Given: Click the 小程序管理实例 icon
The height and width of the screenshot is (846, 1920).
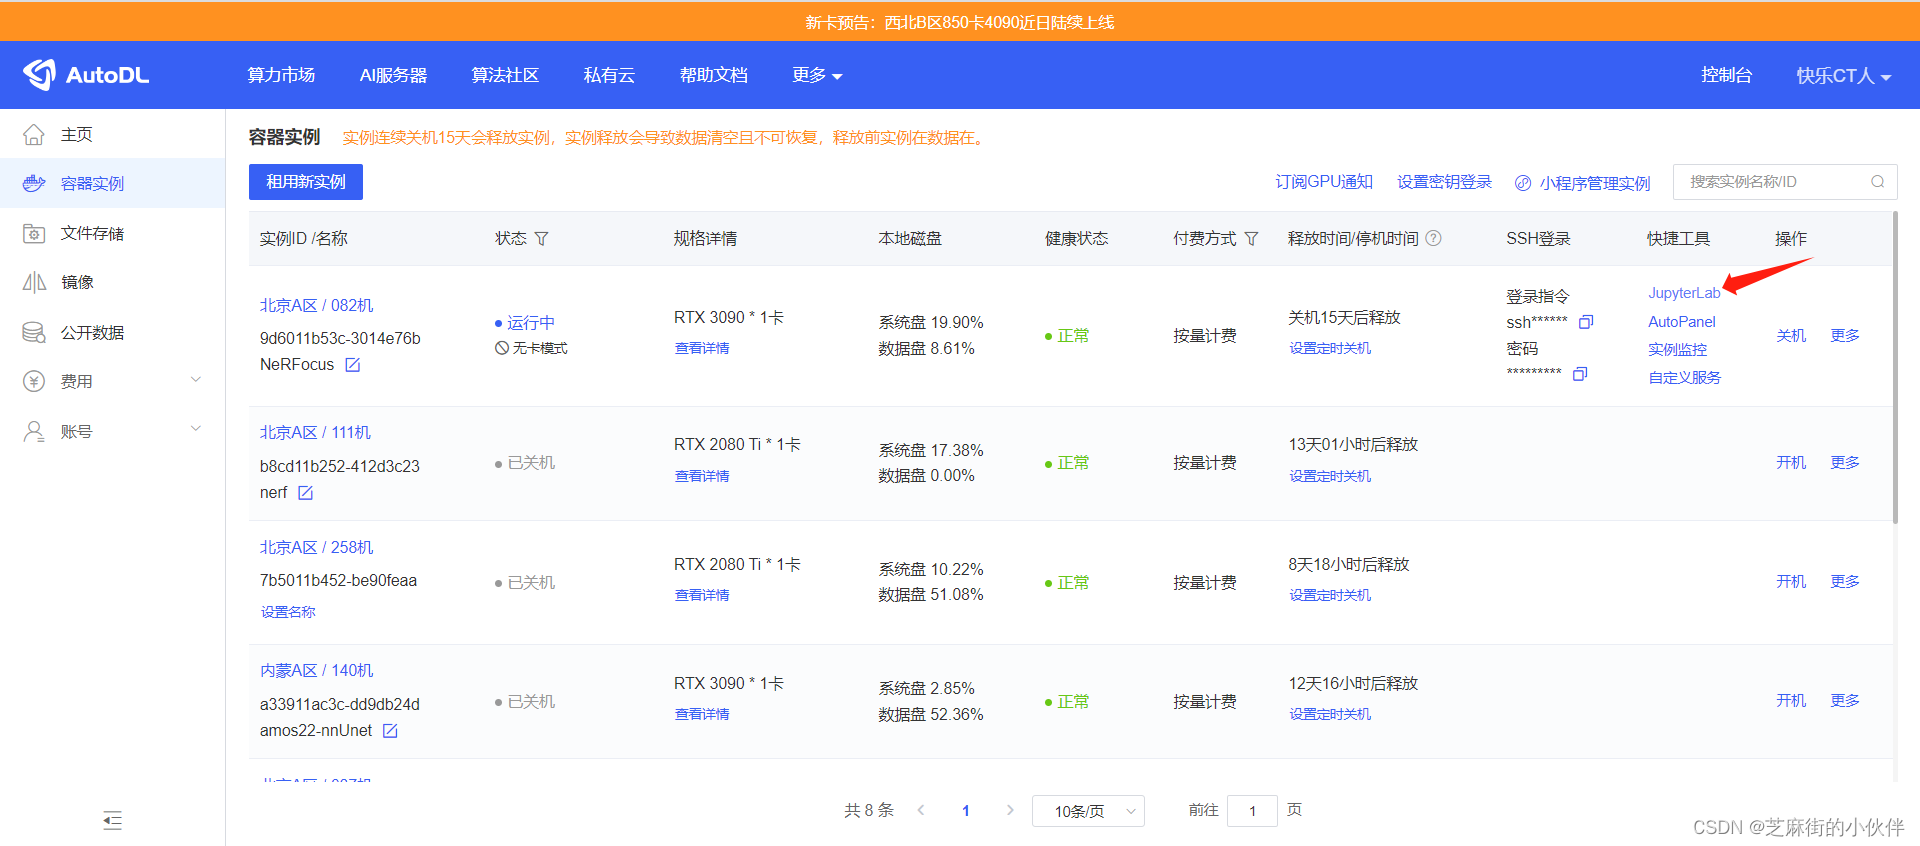Looking at the screenshot, I should click(x=1523, y=183).
